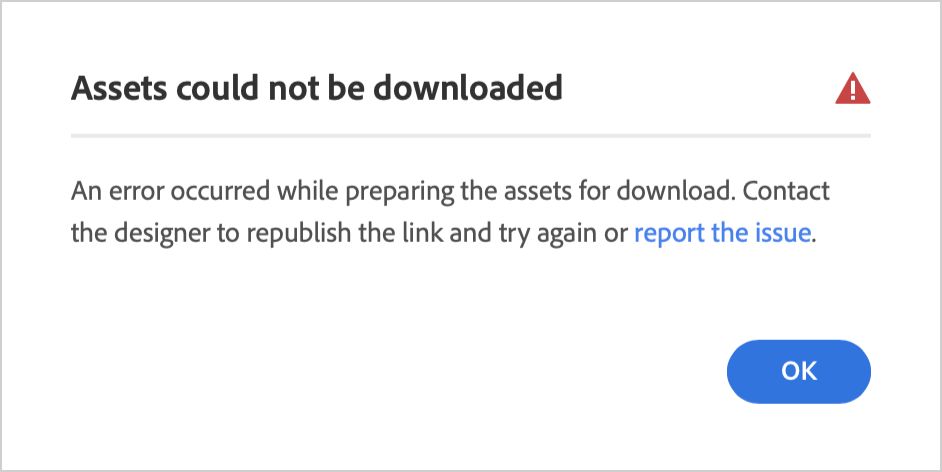Dismiss the error dialog with OK

click(798, 371)
